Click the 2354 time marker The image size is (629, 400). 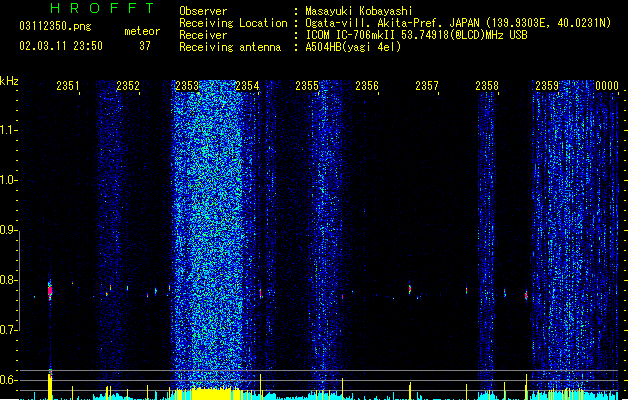[x=247, y=86]
